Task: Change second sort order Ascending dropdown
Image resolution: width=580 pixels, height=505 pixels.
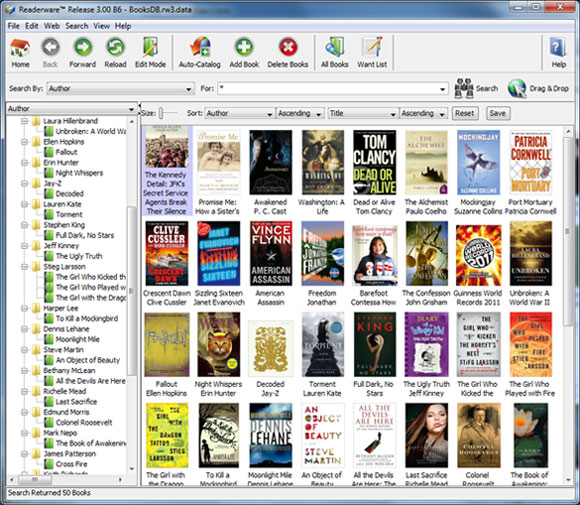Action: tap(424, 113)
